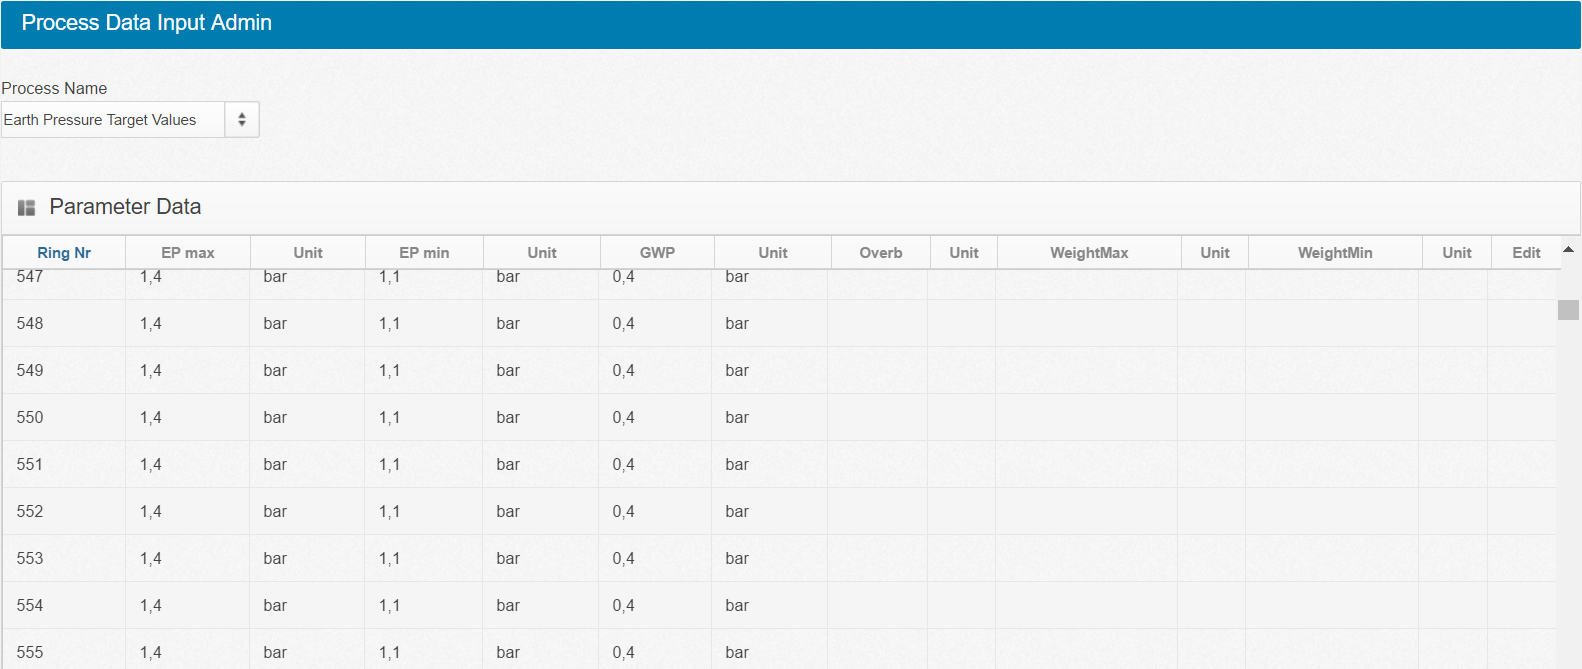Select the WeightMax column header
This screenshot has width=1582, height=669.
pyautogui.click(x=1088, y=253)
